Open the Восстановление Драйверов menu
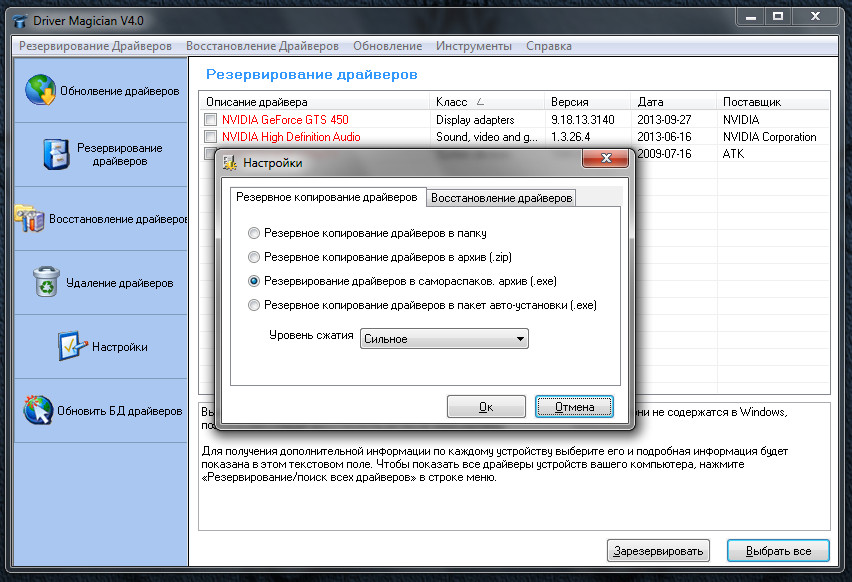Viewport: 852px width, 582px height. pos(262,46)
